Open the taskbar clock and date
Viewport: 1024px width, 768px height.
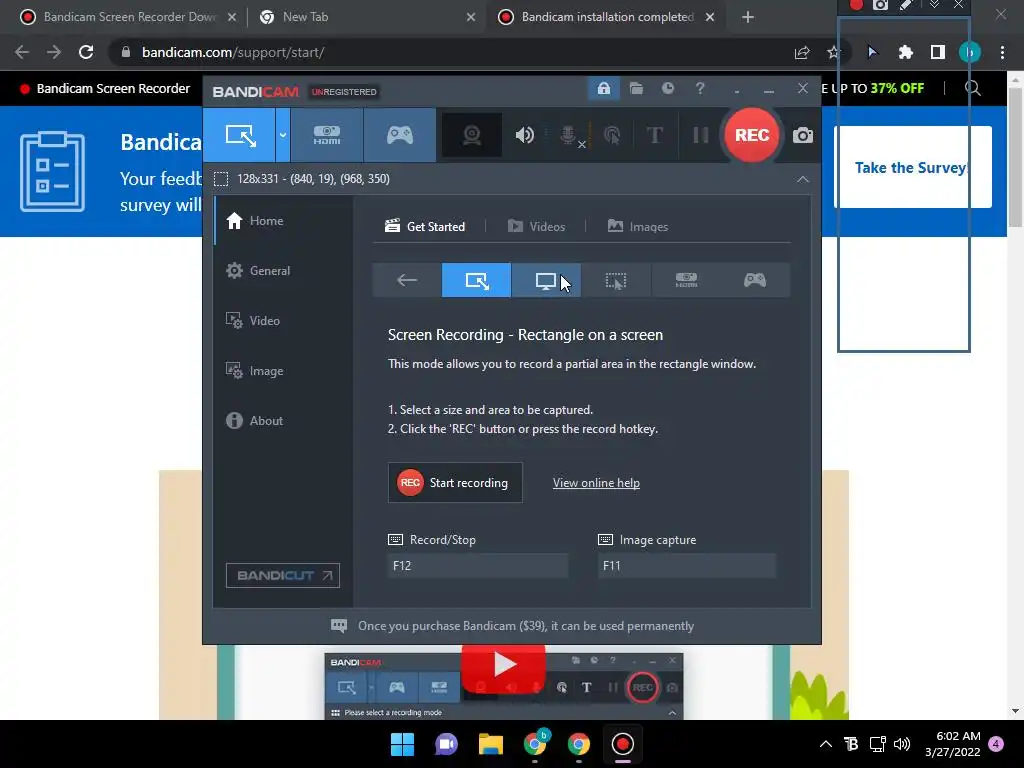coord(952,744)
